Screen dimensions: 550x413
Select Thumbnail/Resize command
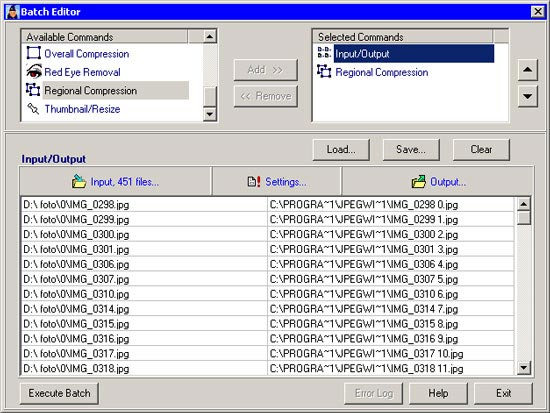82,109
